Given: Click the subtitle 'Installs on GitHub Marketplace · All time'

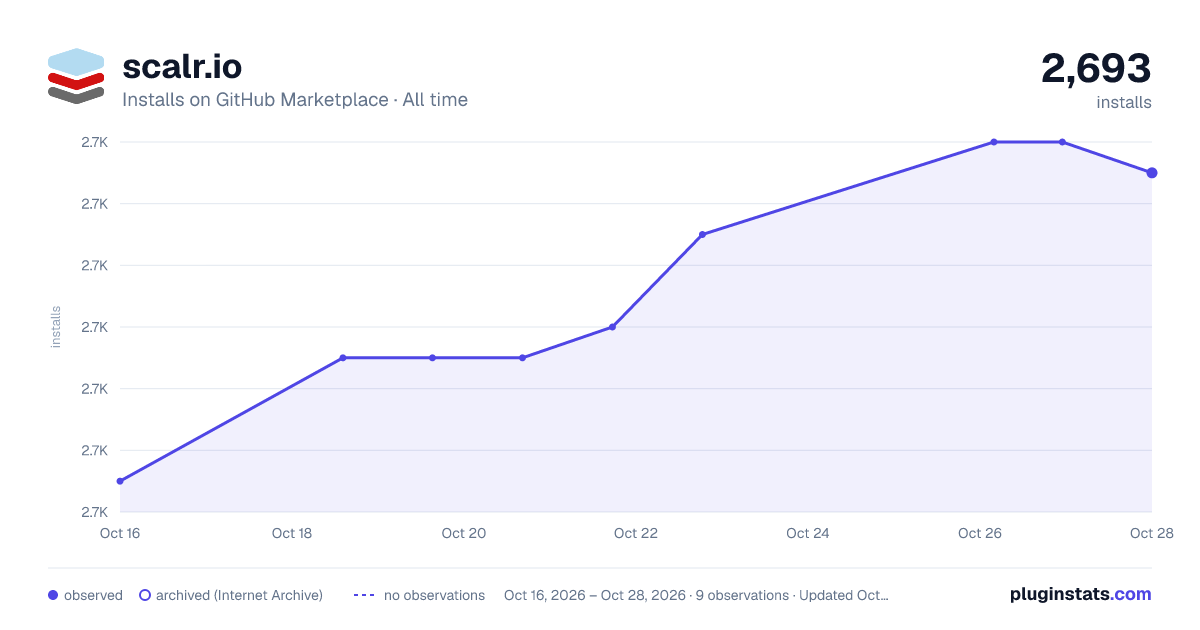Looking at the screenshot, I should (295, 100).
